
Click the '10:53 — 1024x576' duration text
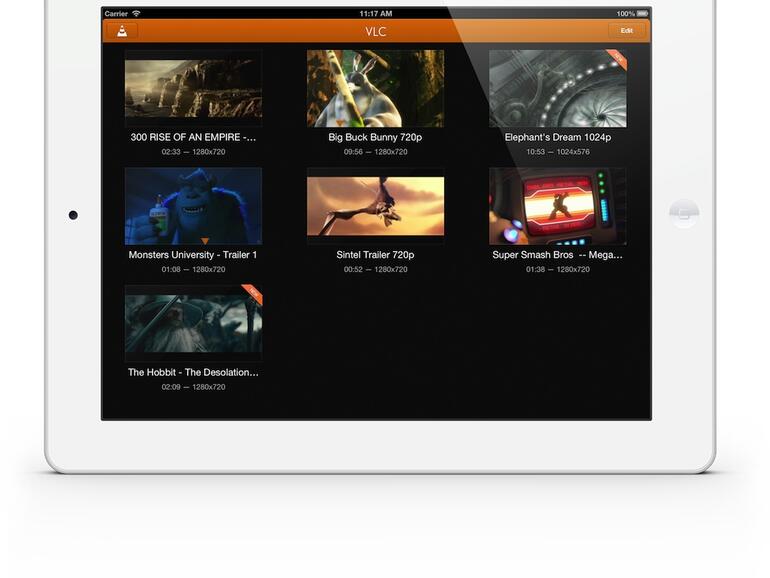[x=558, y=152]
